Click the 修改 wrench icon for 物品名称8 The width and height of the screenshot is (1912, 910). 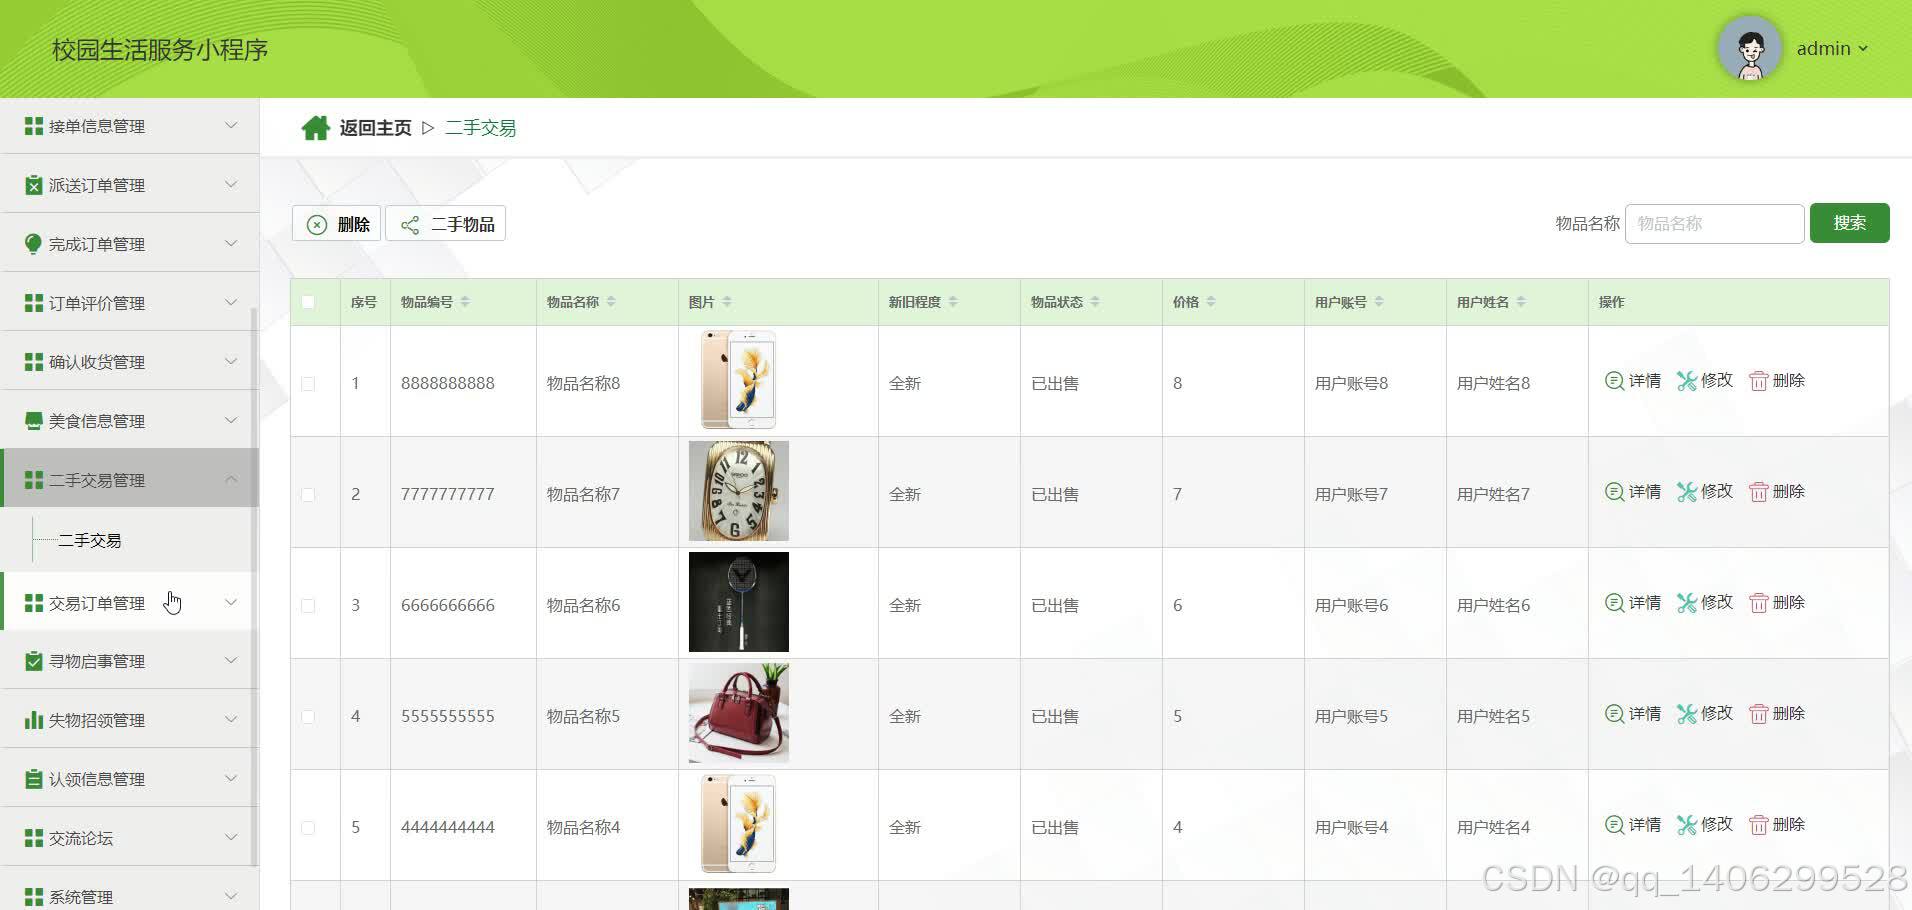(x=1687, y=381)
